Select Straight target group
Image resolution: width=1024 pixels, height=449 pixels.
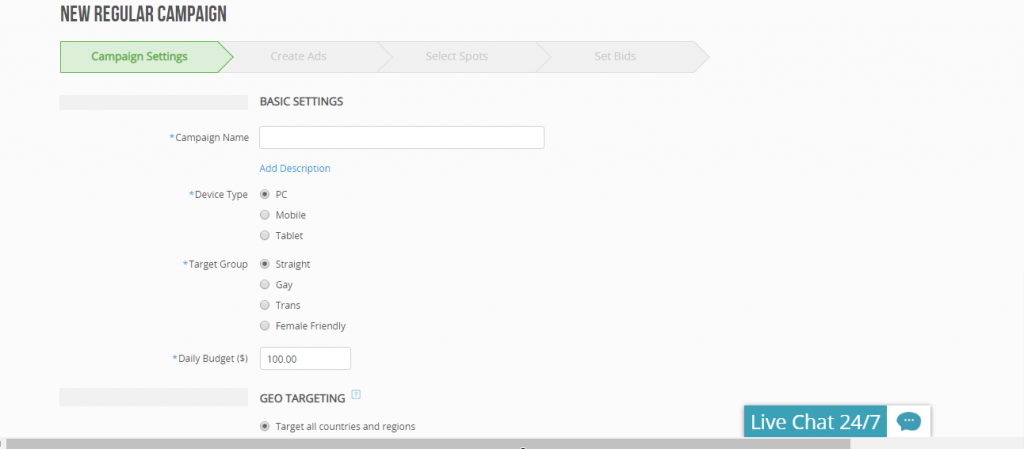(264, 264)
